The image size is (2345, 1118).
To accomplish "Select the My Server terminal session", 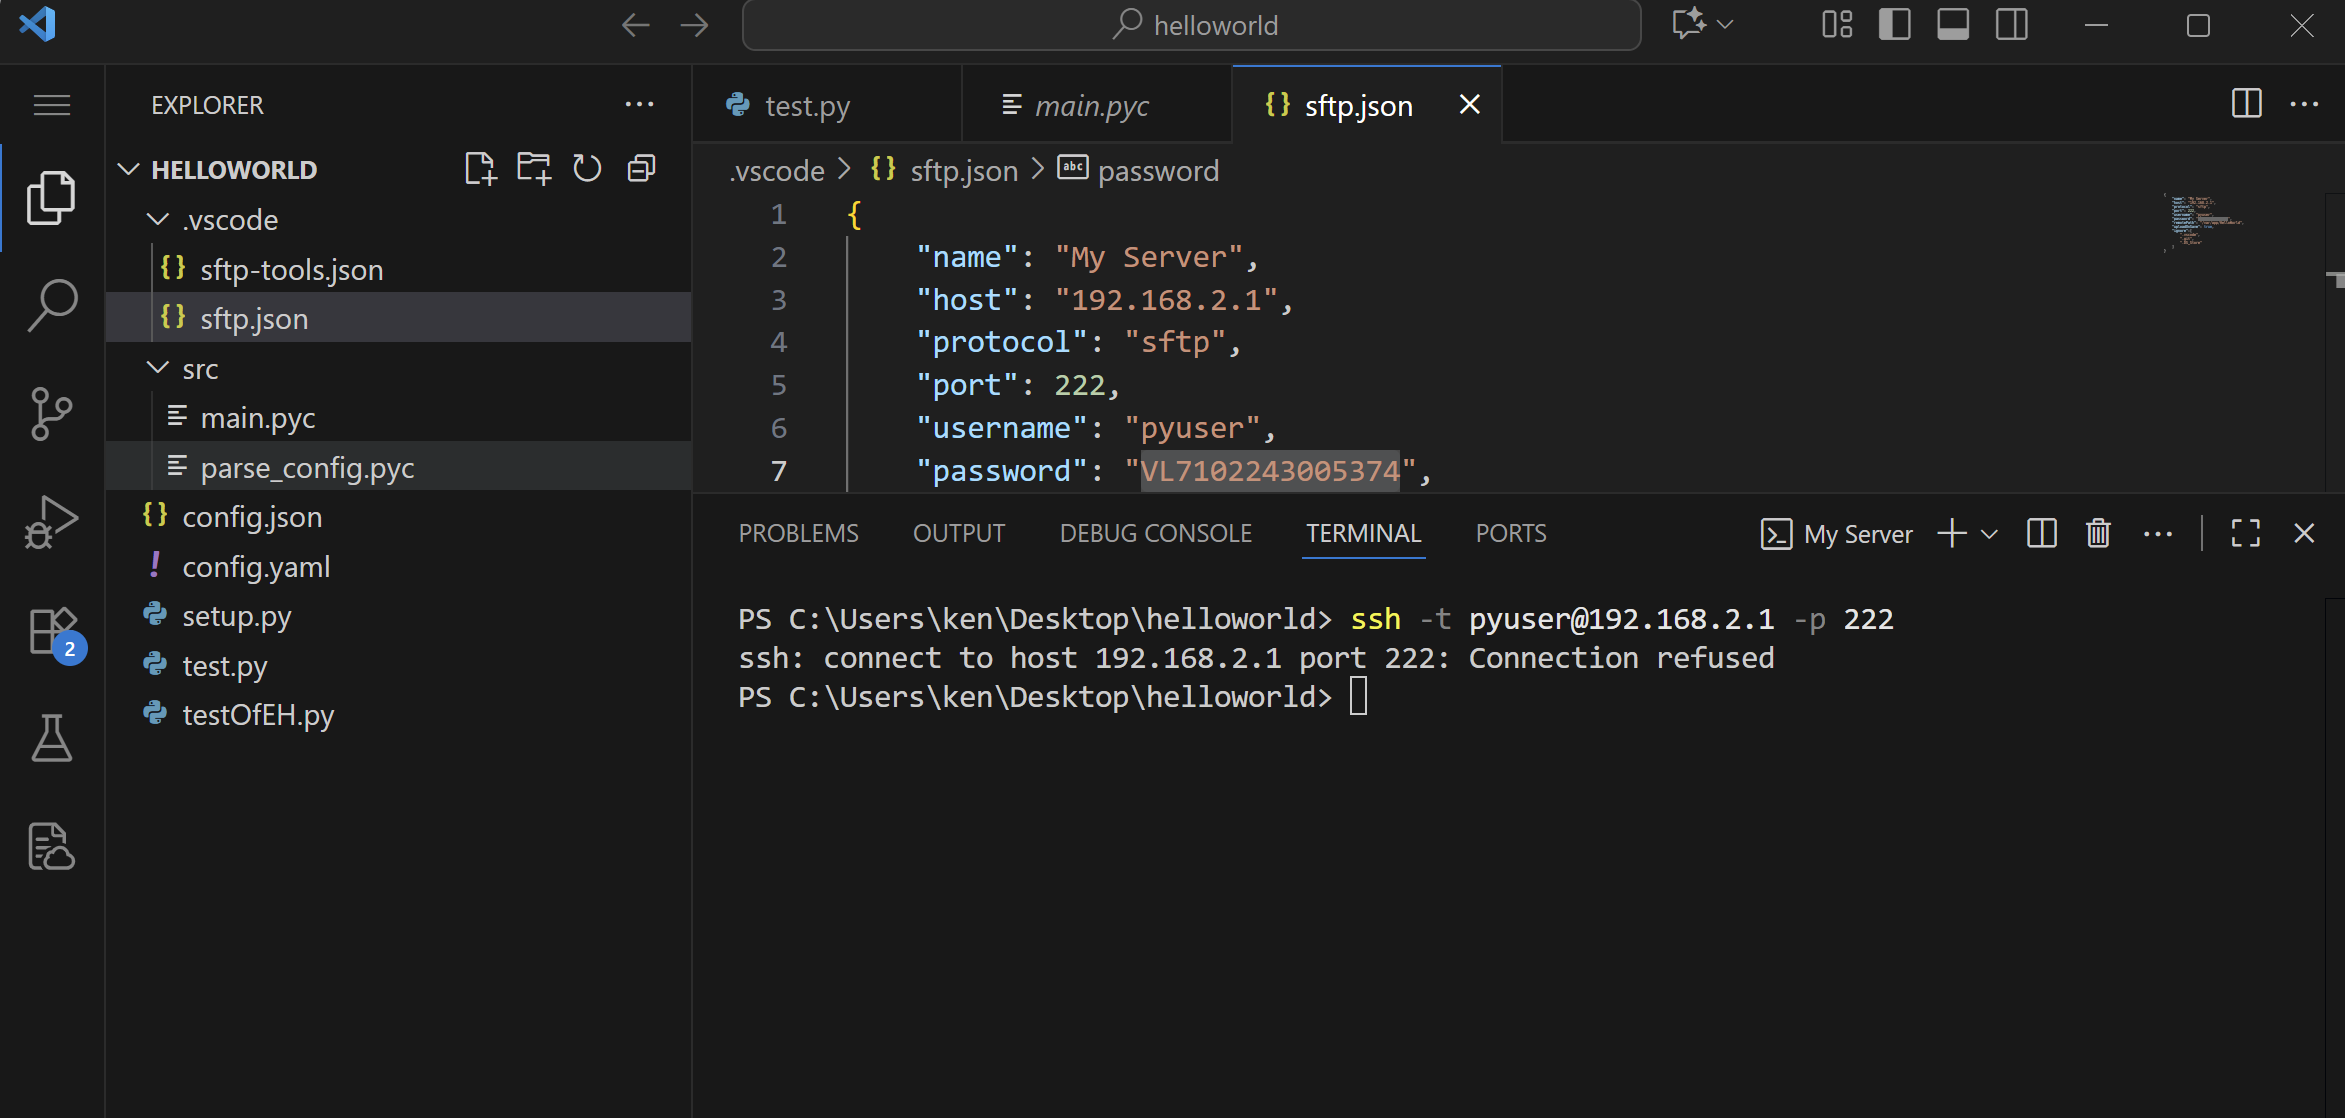I will click(x=1857, y=533).
